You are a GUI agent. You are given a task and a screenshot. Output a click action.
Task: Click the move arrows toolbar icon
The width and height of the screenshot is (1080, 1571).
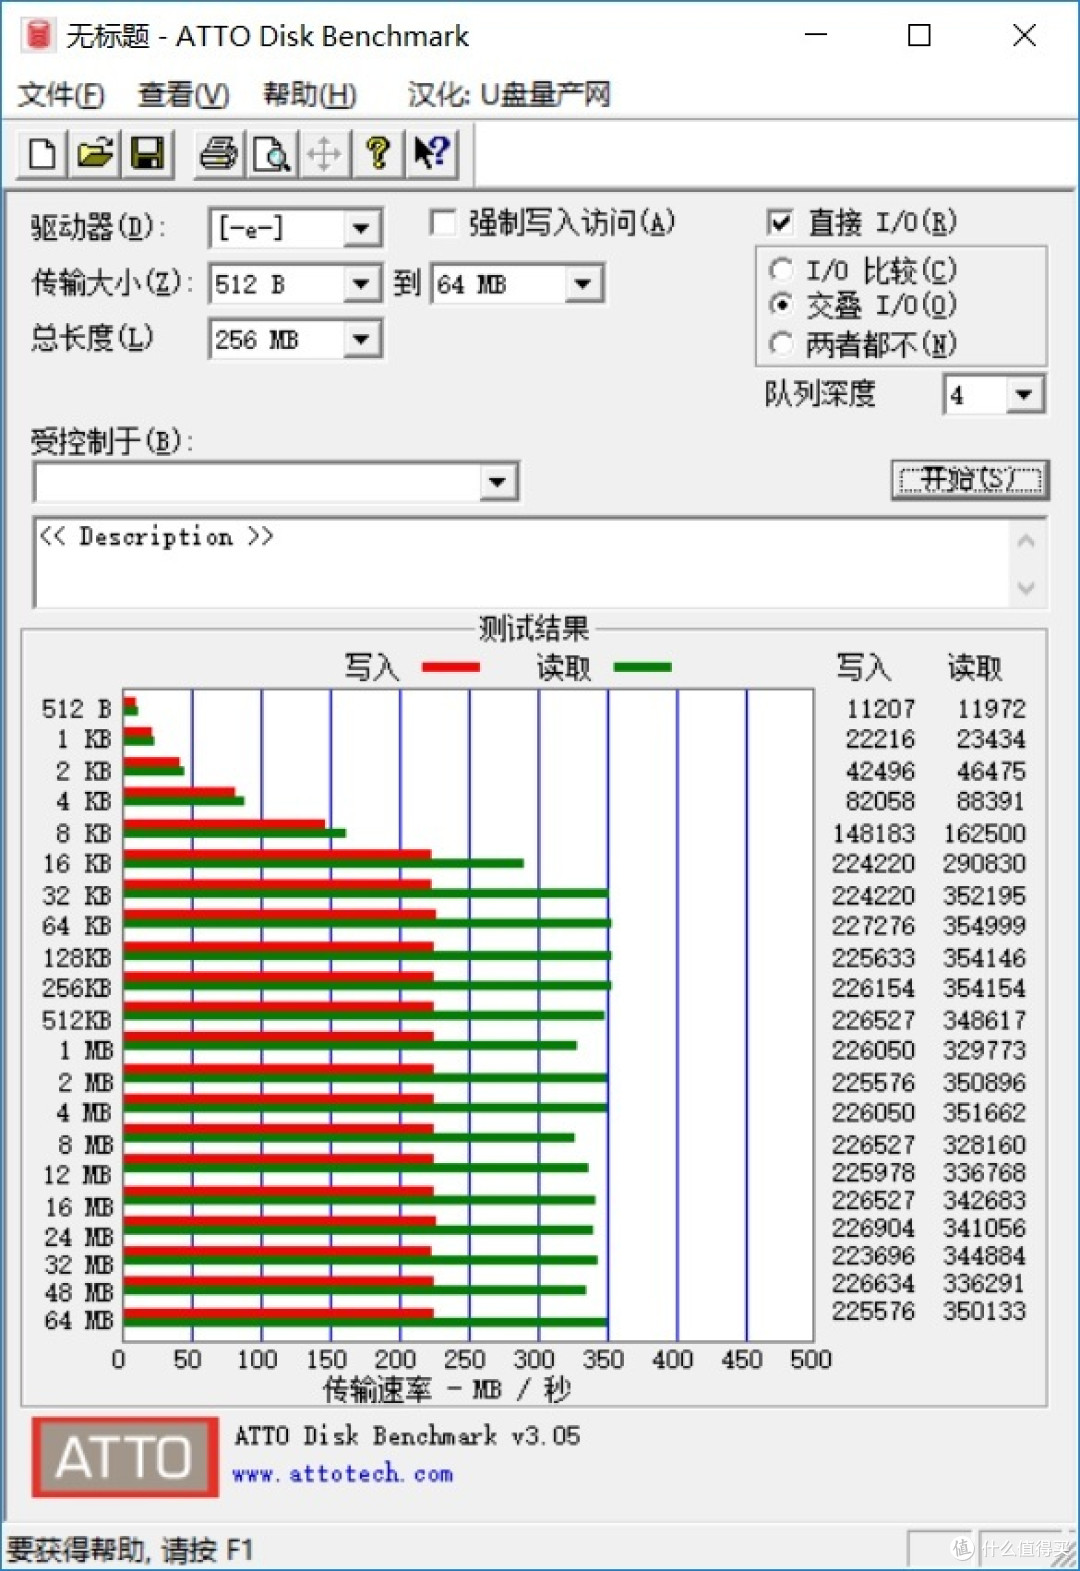(x=324, y=155)
